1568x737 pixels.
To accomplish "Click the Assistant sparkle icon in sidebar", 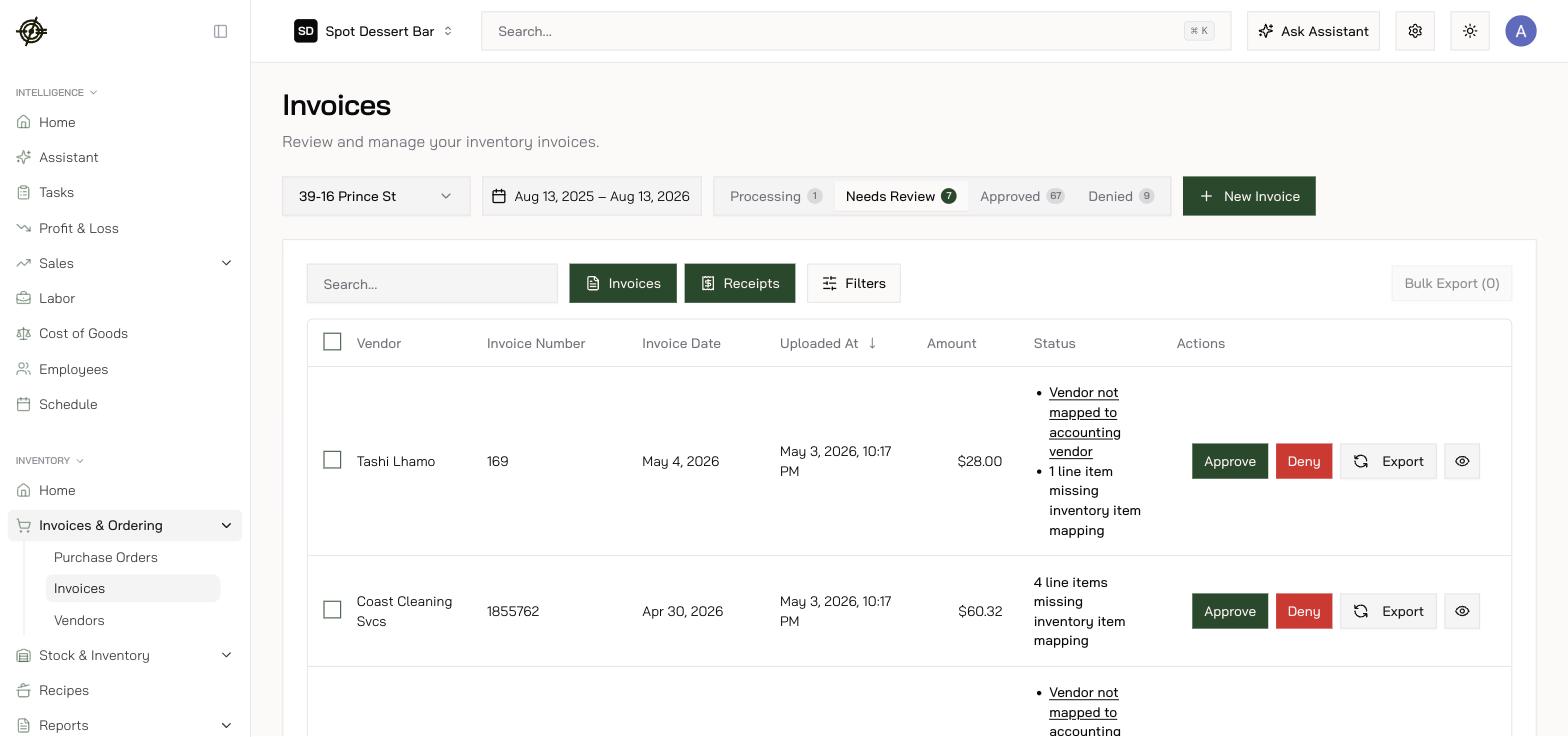I will coord(24,157).
